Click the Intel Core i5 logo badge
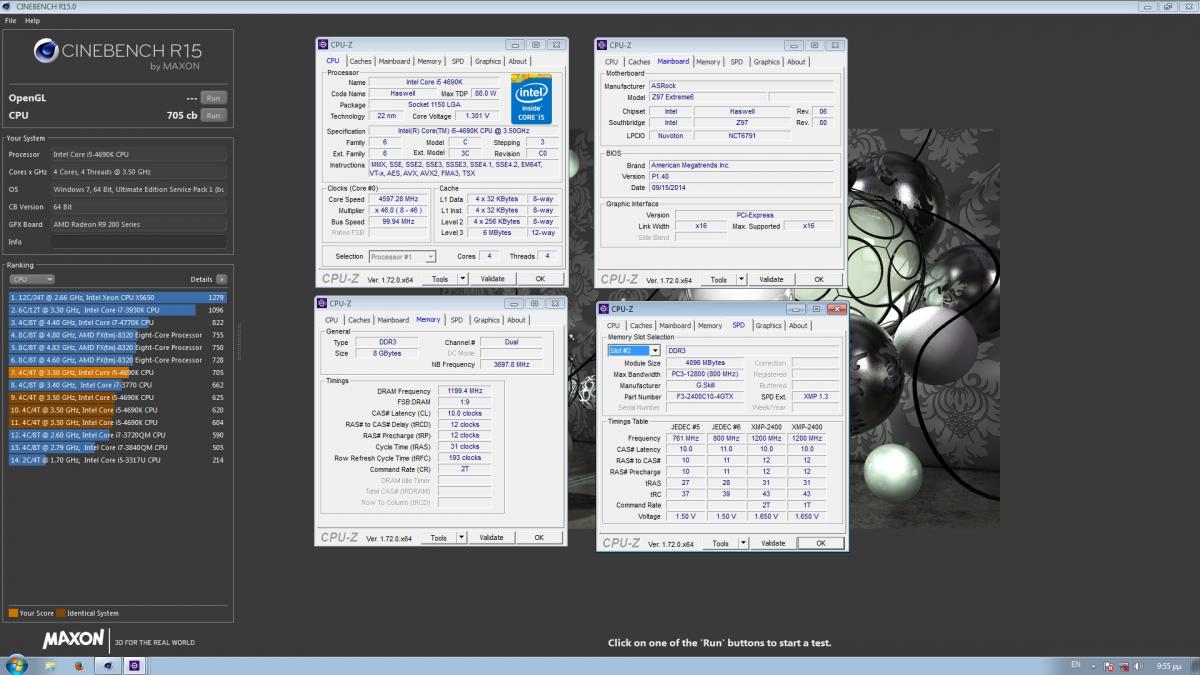1200x675 pixels. (x=531, y=97)
